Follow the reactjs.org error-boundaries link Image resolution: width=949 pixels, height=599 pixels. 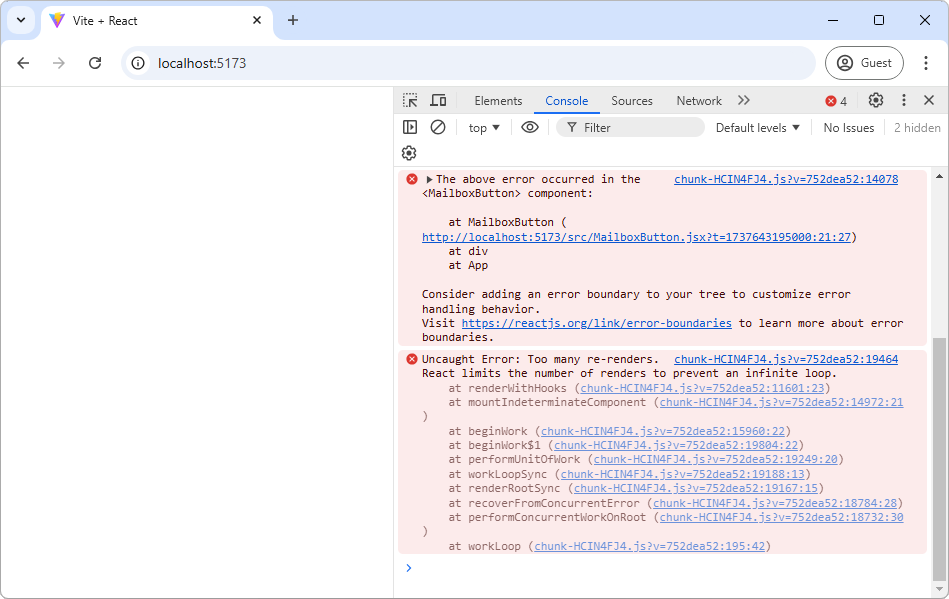click(x=596, y=323)
